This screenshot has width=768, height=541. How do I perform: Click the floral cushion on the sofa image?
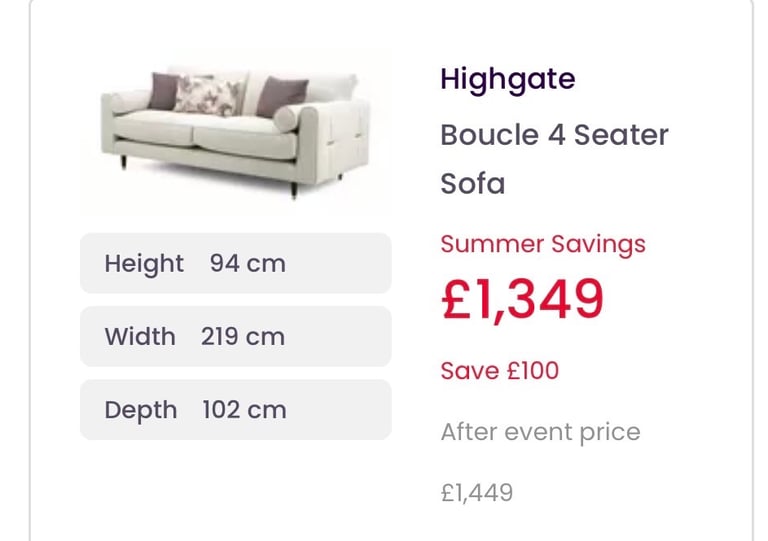[208, 96]
